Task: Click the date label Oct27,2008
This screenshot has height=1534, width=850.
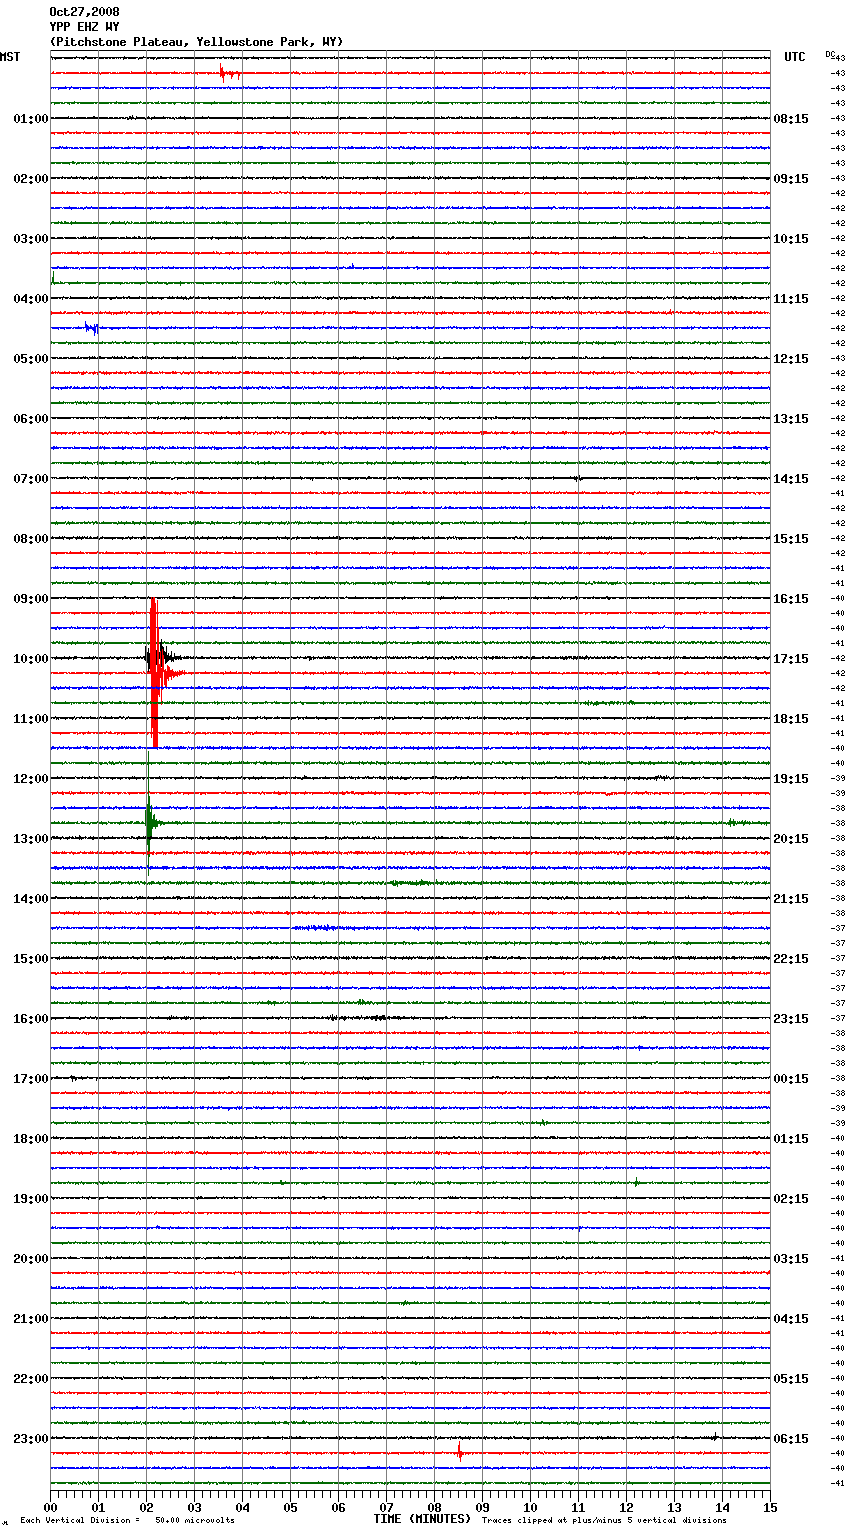Action: 84,12
